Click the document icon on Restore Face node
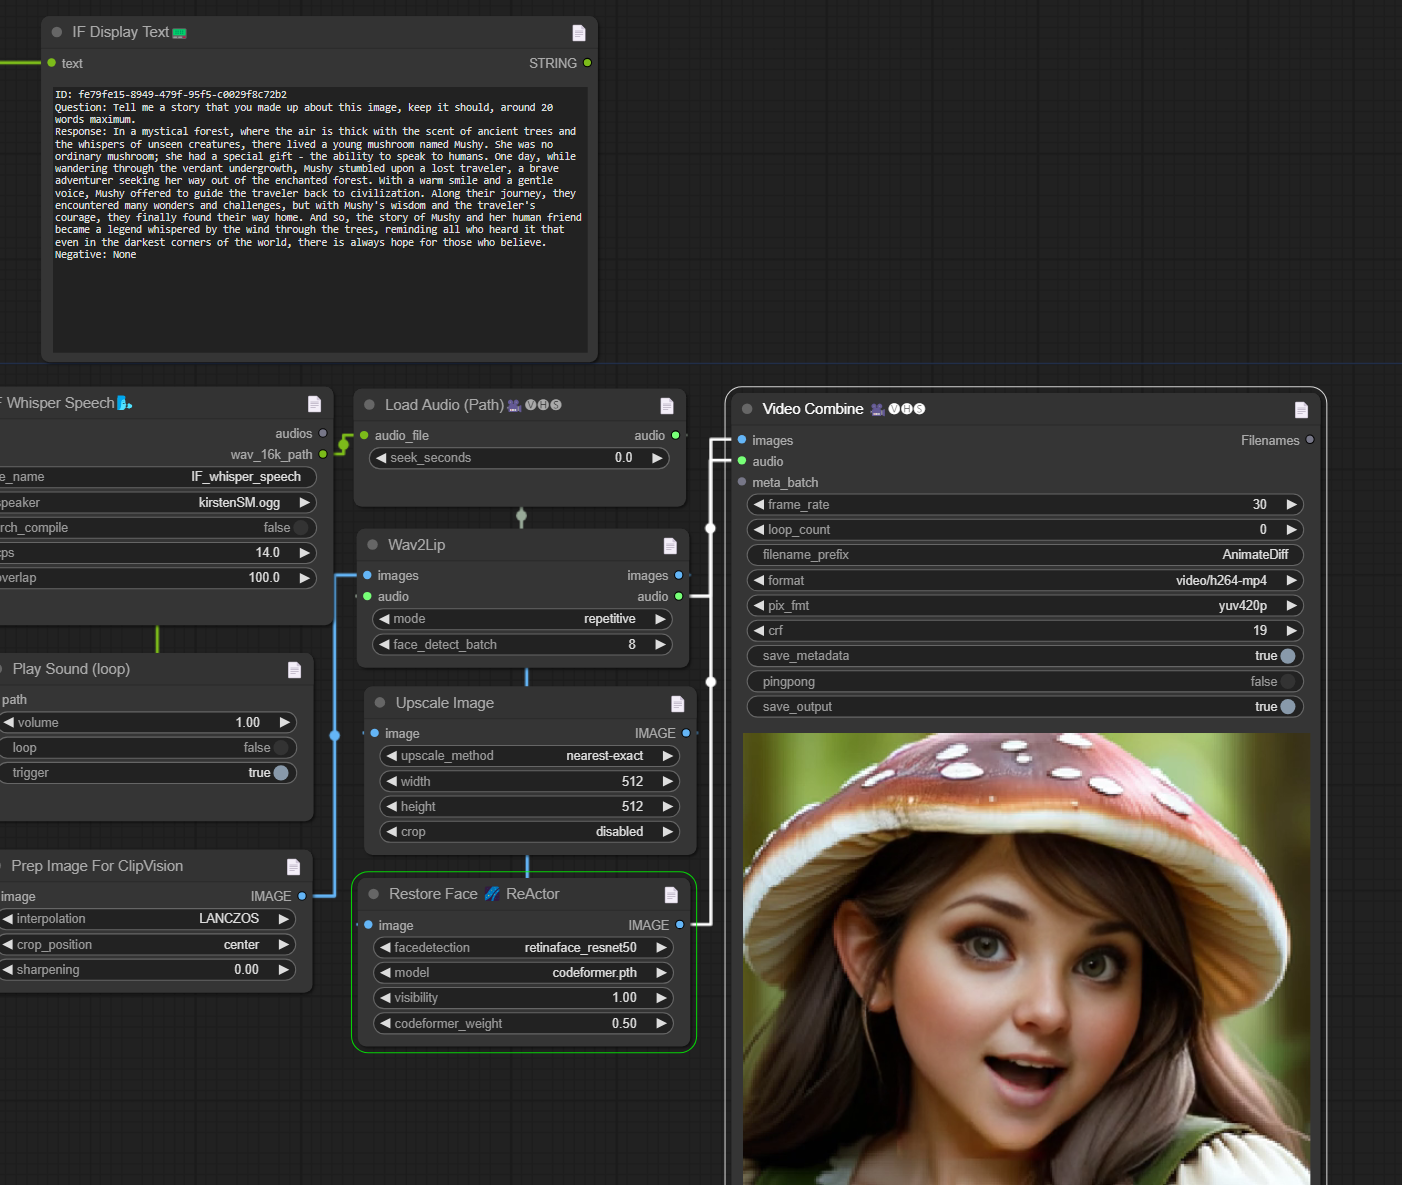The height and width of the screenshot is (1185, 1402). [671, 895]
